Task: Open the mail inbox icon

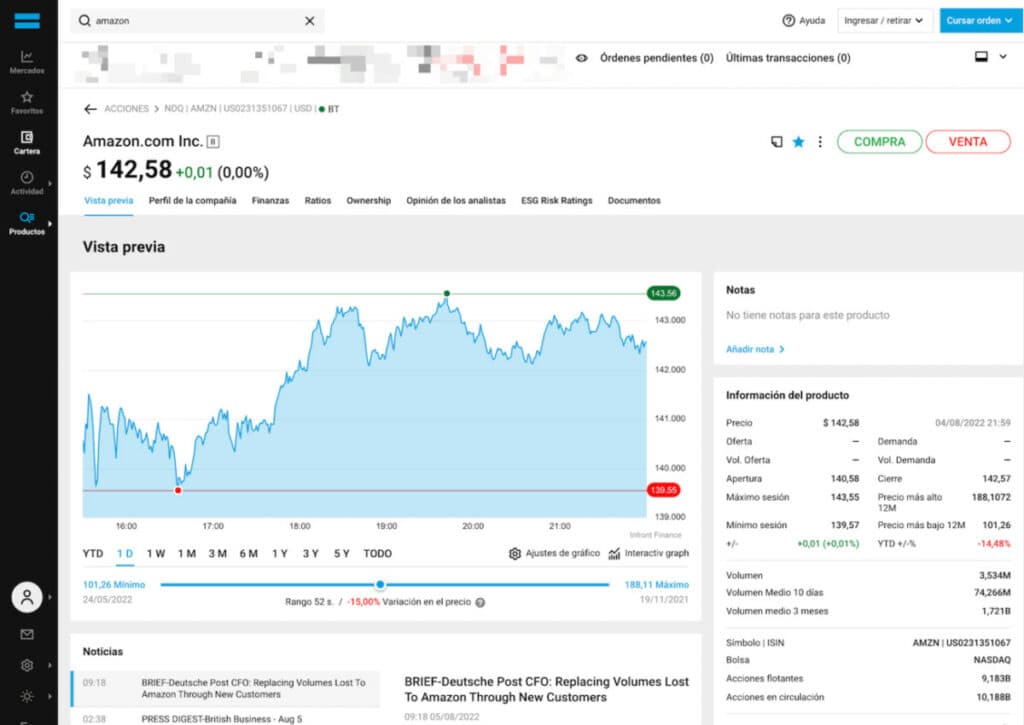Action: pos(27,634)
